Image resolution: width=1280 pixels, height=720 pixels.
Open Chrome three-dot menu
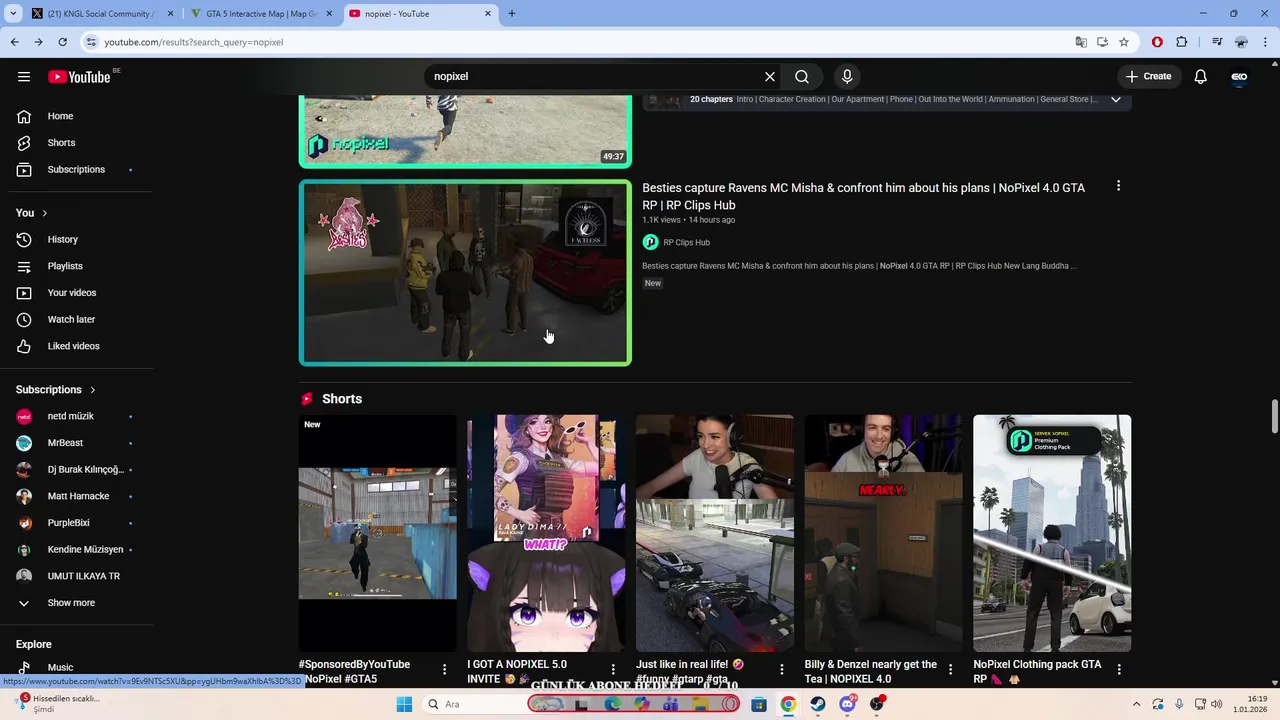click(x=1266, y=42)
